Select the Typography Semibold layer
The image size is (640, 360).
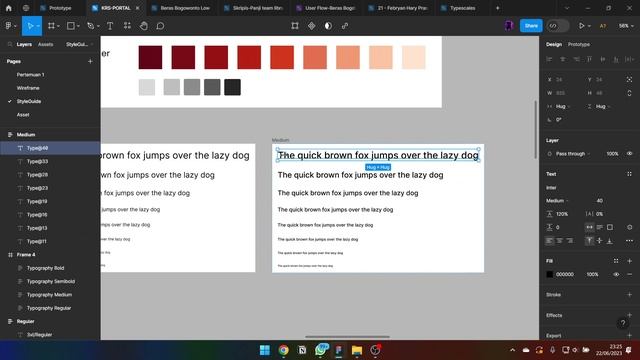pos(50,281)
